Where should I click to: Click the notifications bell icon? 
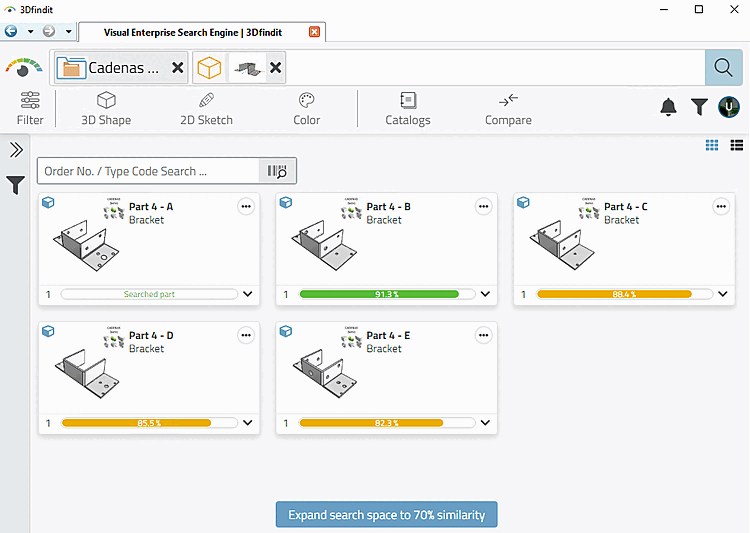tap(668, 107)
